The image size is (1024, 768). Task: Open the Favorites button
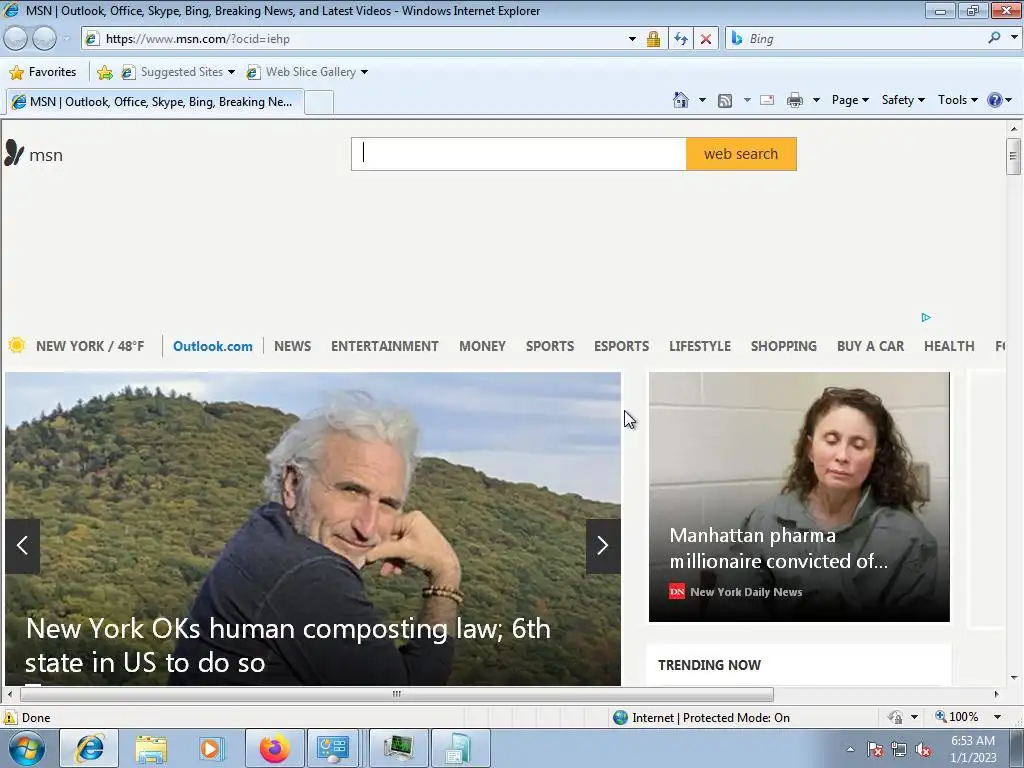pyautogui.click(x=43, y=72)
